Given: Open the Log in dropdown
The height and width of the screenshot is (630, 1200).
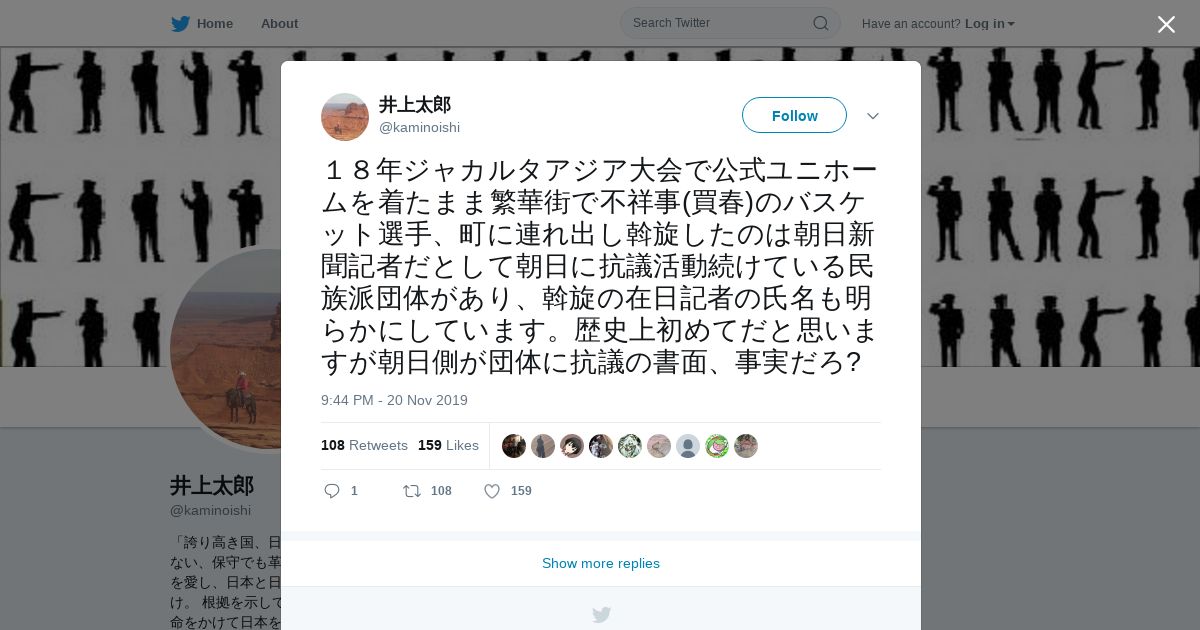Looking at the screenshot, I should [990, 23].
